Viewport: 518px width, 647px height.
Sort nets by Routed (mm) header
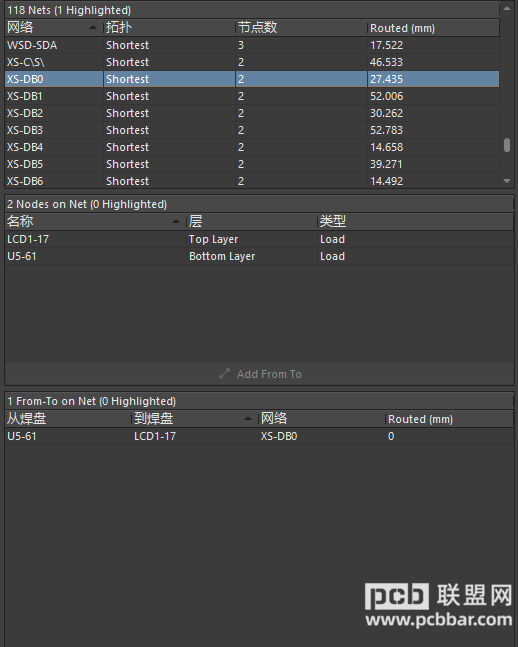[433, 28]
